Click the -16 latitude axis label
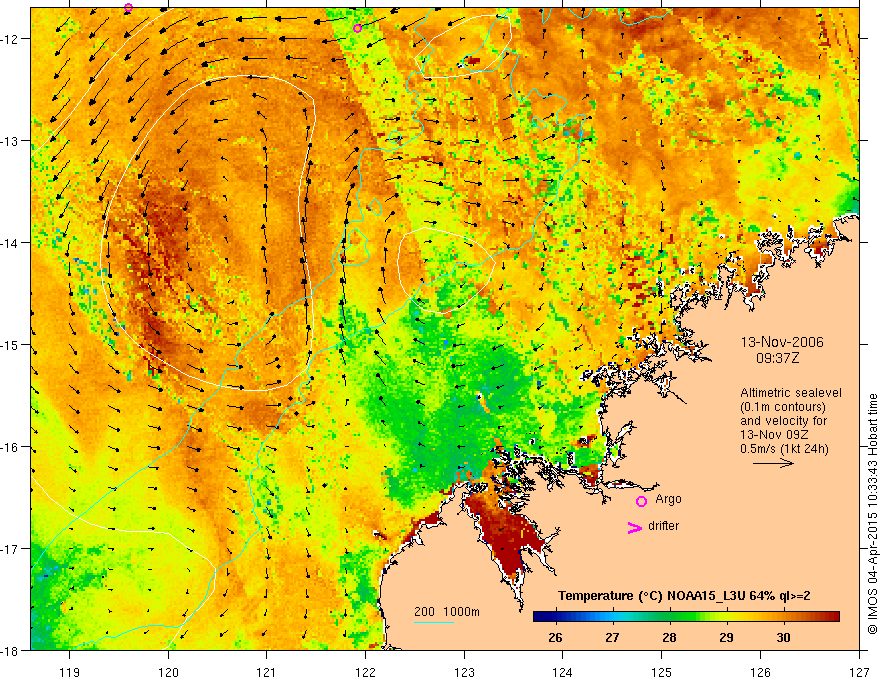 (x=11, y=447)
